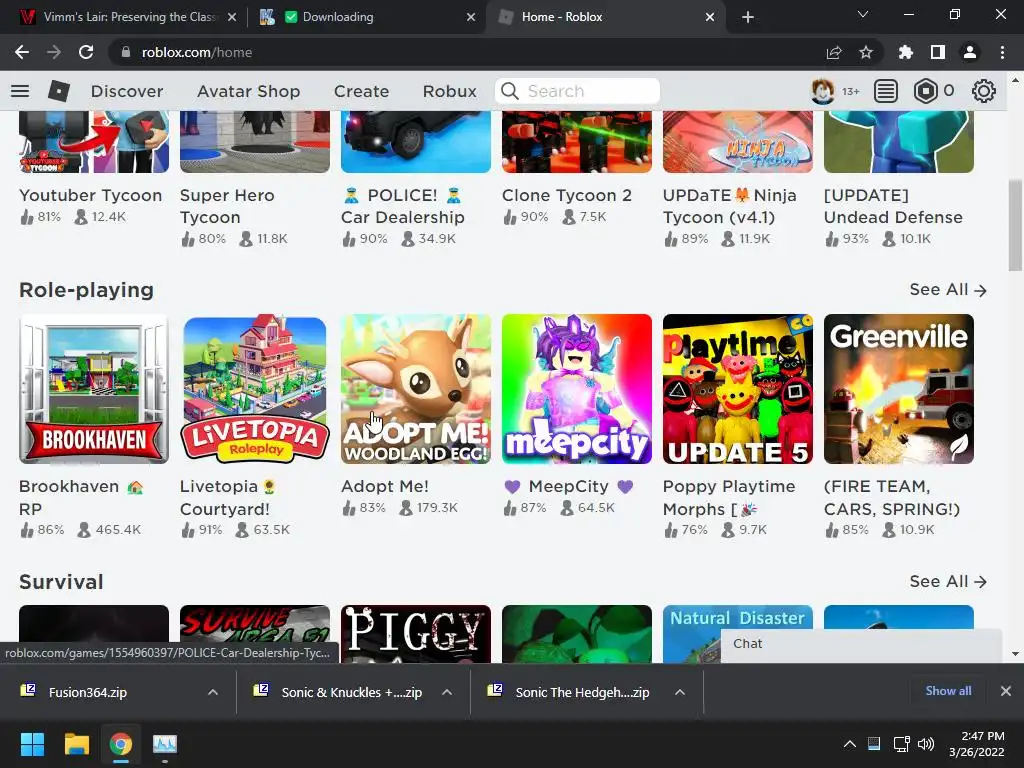Click the Super Hero Tycoon title
The width and height of the screenshot is (1024, 768).
pyautogui.click(x=227, y=206)
